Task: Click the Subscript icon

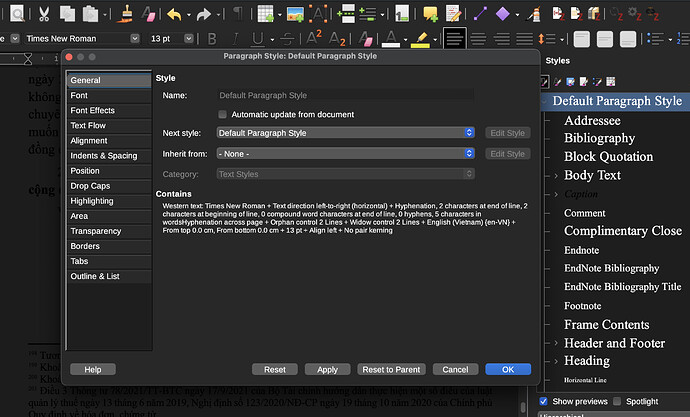Action: pos(337,39)
